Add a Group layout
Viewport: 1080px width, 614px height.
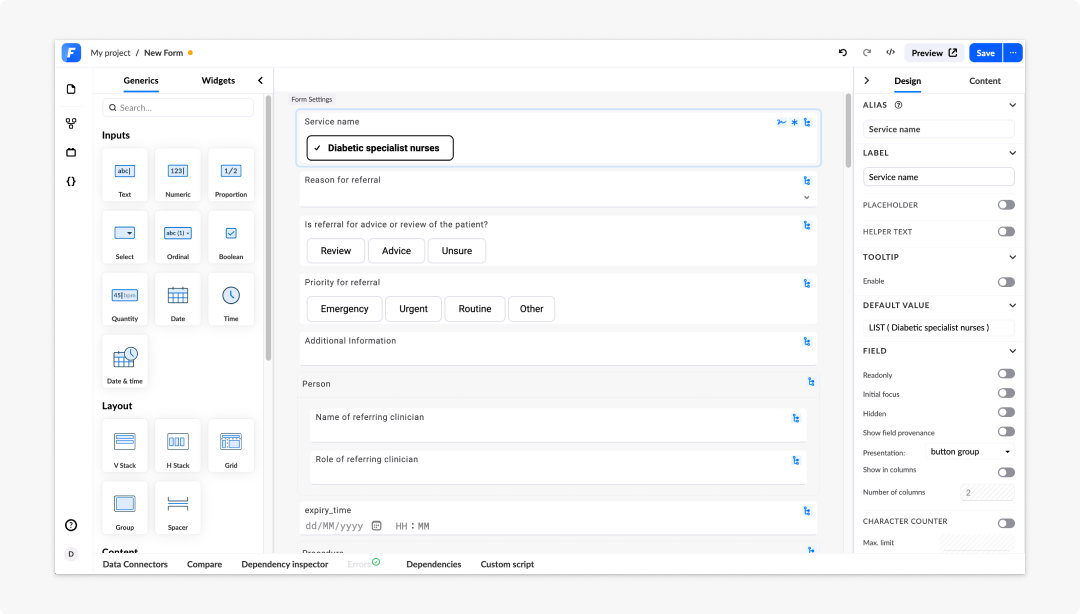click(125, 508)
